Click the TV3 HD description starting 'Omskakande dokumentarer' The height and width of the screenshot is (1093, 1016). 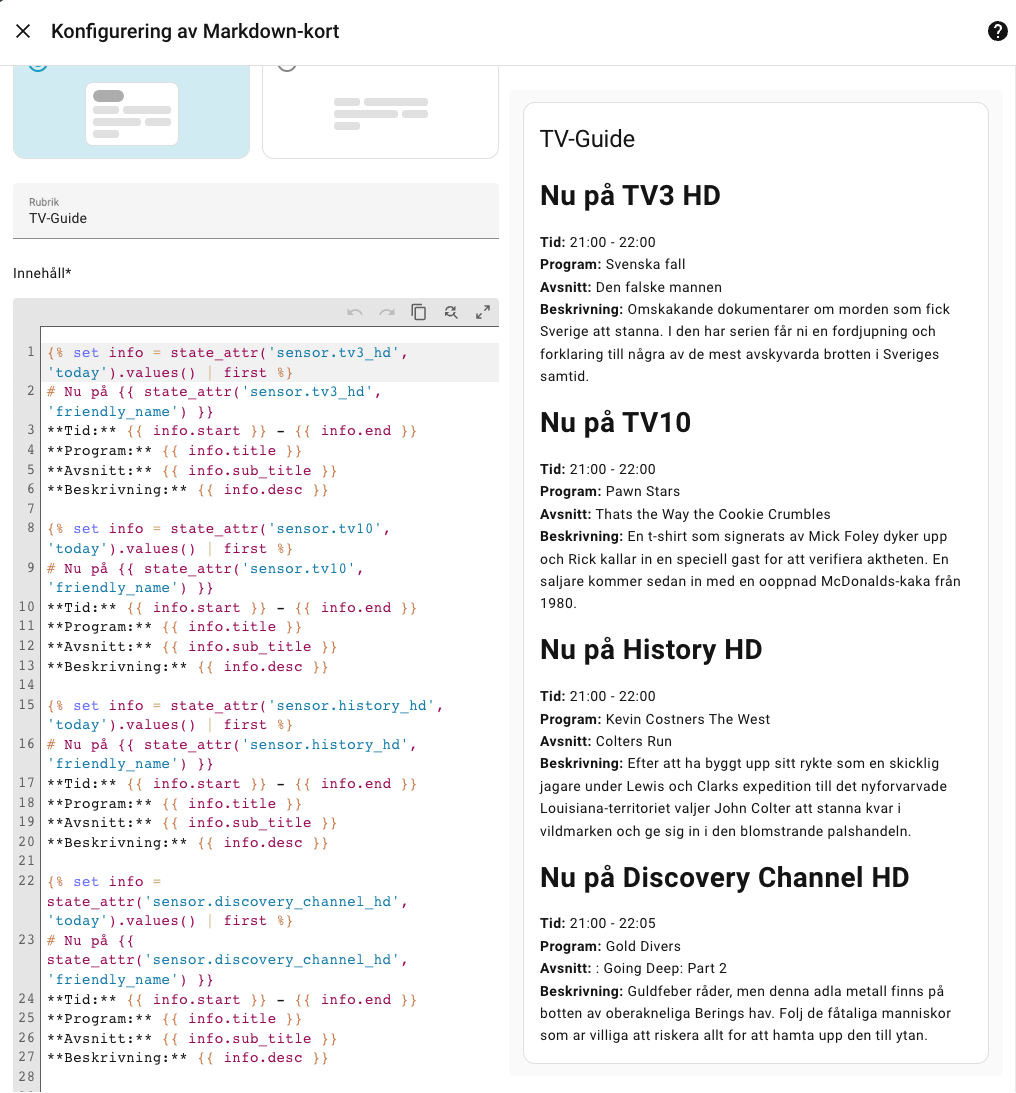[745, 342]
